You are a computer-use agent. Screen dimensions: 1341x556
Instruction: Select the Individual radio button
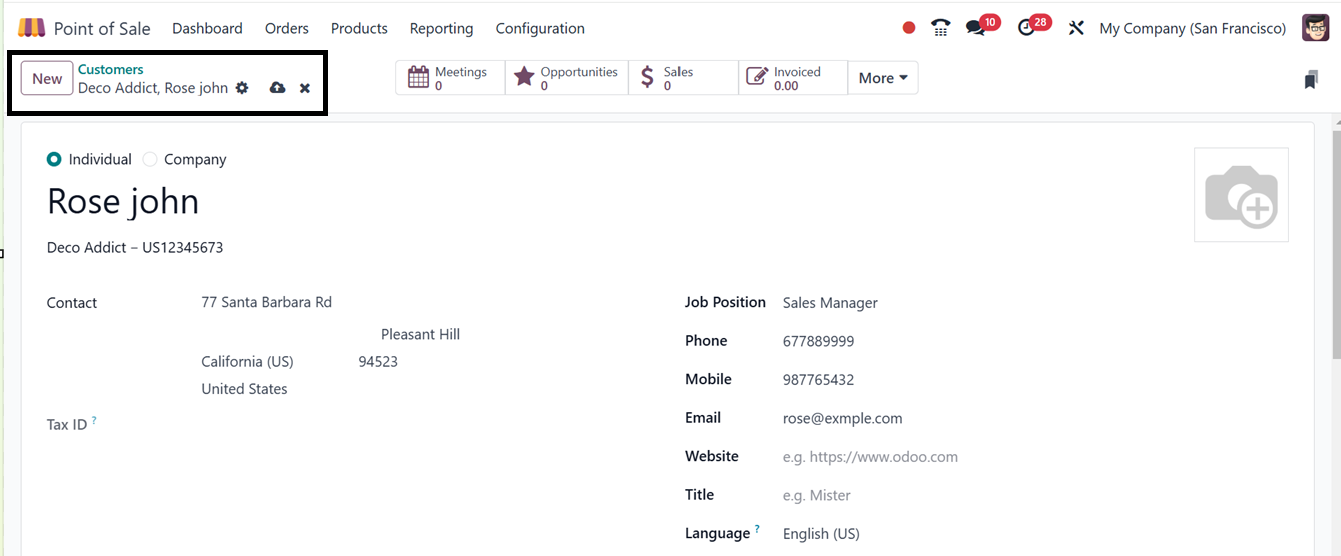click(x=54, y=159)
